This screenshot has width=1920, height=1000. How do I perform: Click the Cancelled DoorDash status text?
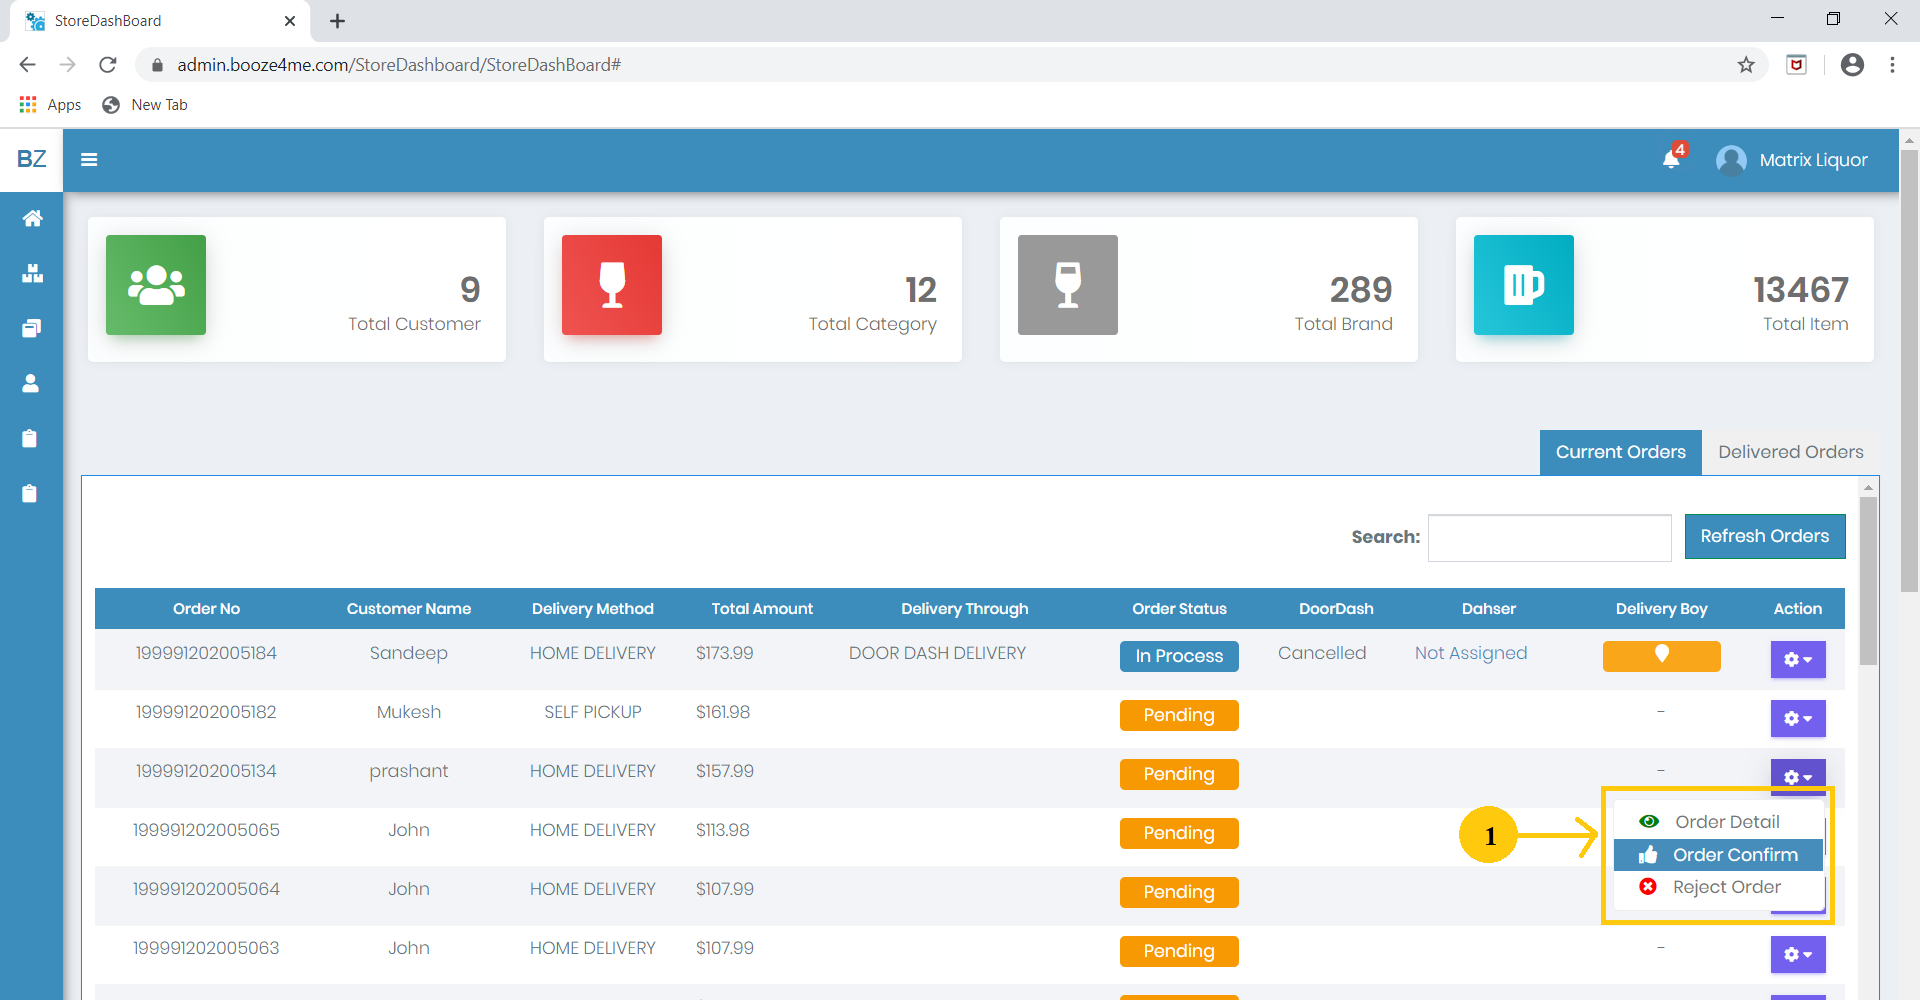1322,653
